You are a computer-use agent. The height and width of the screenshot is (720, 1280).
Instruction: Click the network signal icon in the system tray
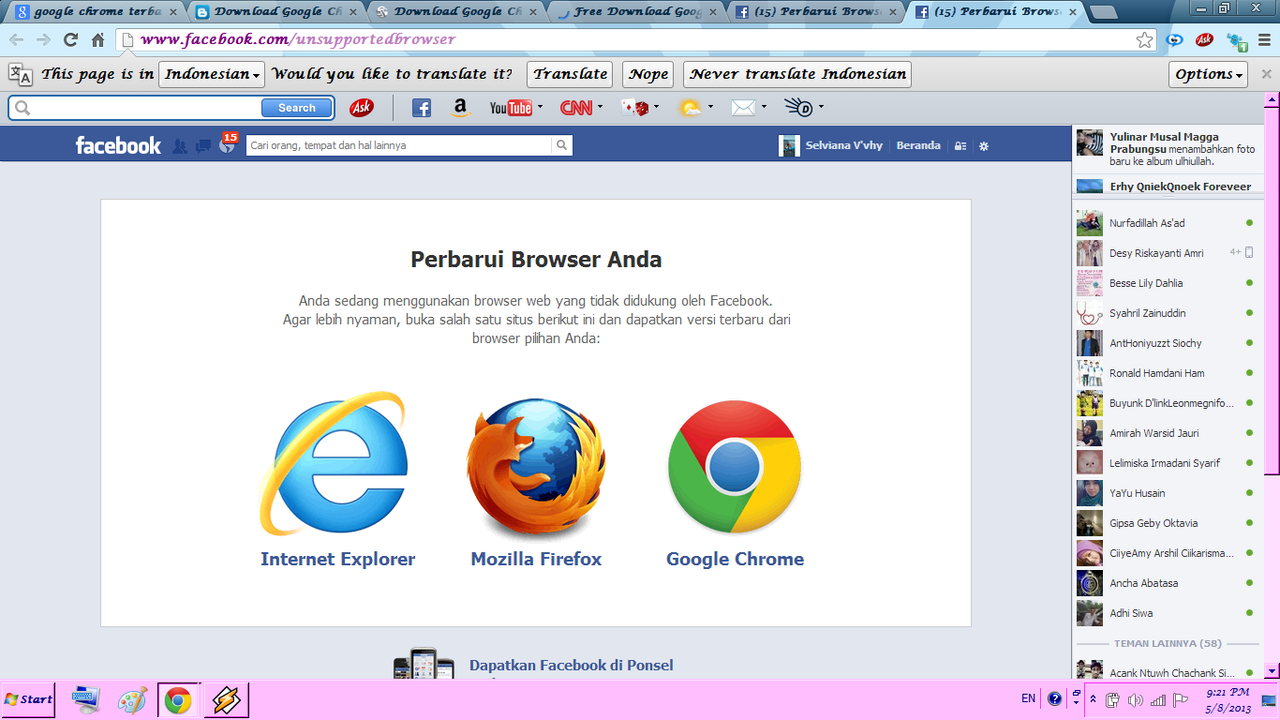(x=1159, y=699)
